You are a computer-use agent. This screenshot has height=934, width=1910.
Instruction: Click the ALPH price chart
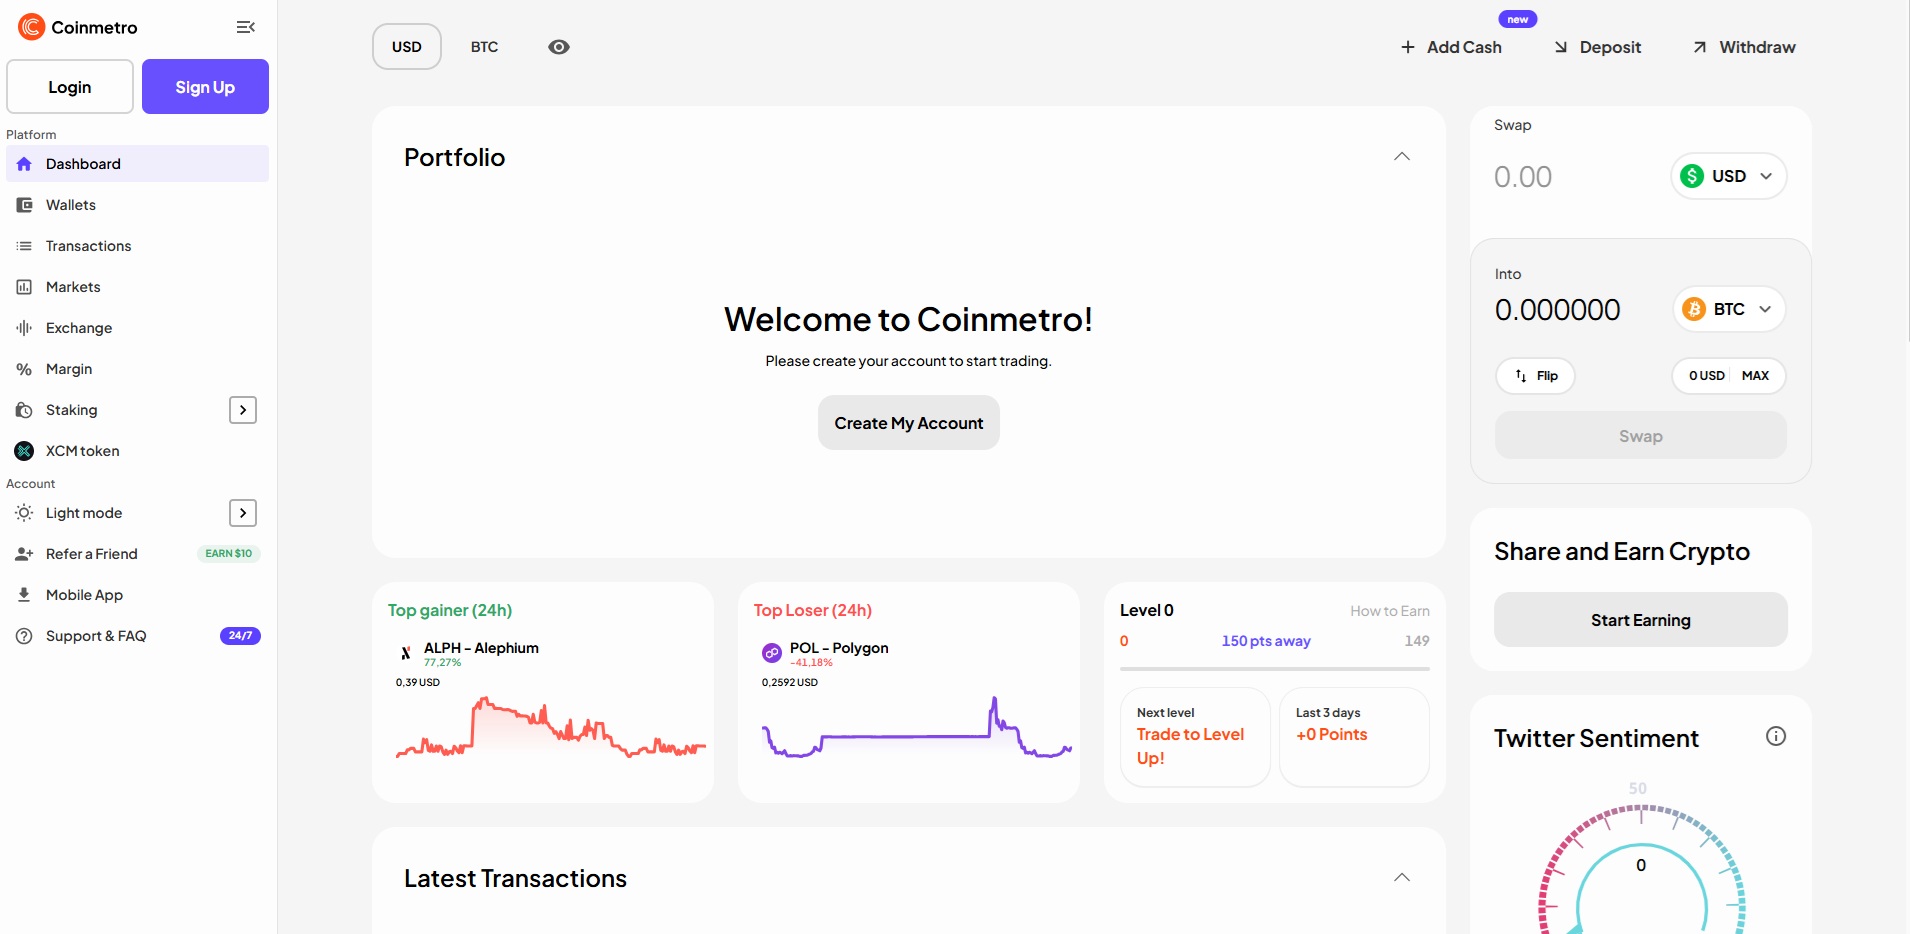point(551,727)
